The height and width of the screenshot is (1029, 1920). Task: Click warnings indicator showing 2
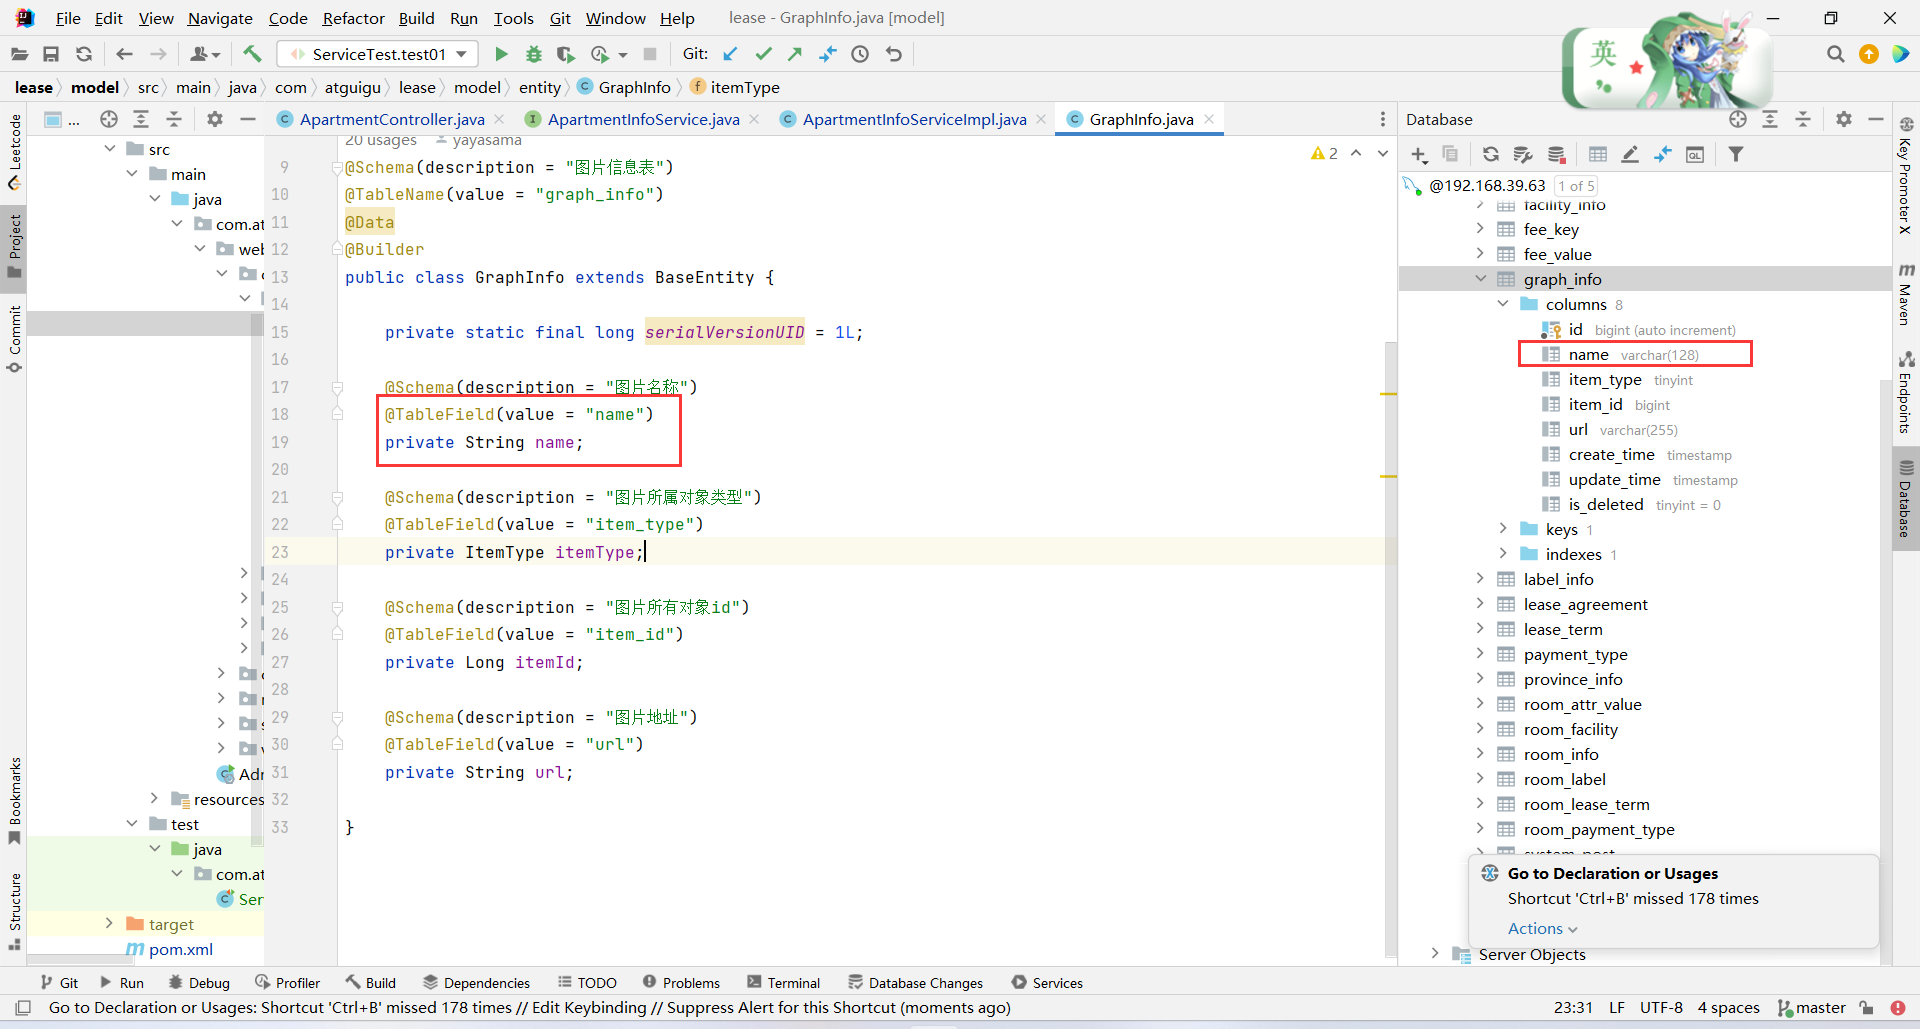1325,153
